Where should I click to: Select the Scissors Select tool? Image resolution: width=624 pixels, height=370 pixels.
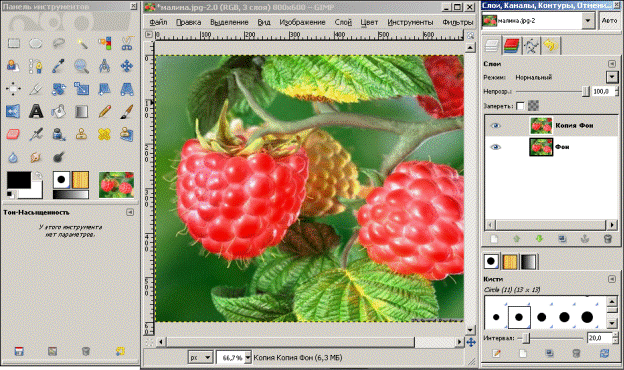[x=127, y=43]
